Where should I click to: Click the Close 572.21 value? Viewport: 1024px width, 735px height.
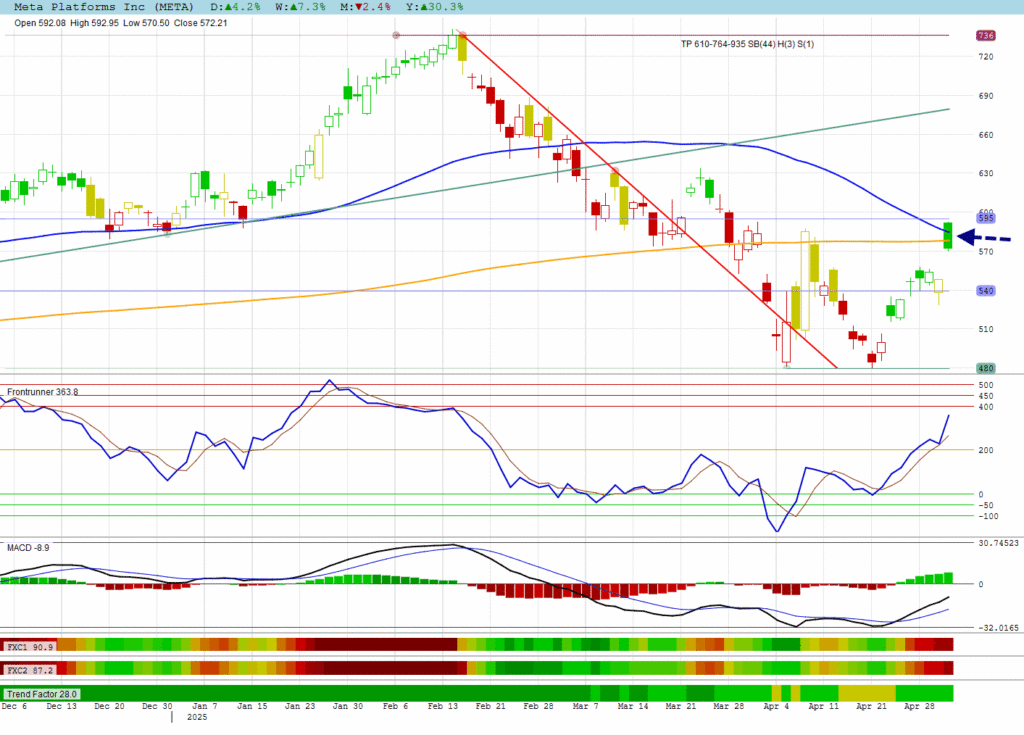pyautogui.click(x=200, y=23)
